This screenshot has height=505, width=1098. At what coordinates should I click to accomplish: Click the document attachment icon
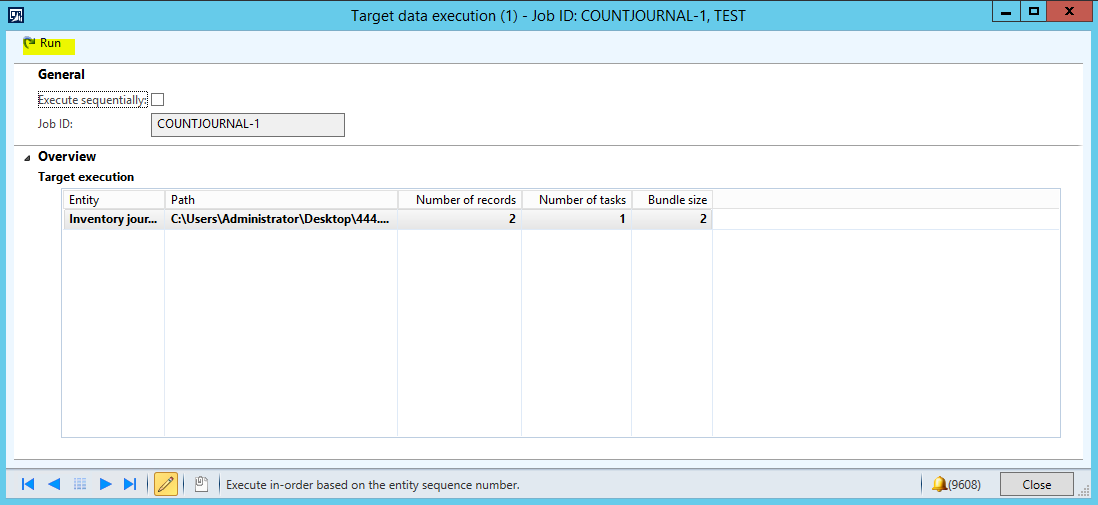click(200, 484)
